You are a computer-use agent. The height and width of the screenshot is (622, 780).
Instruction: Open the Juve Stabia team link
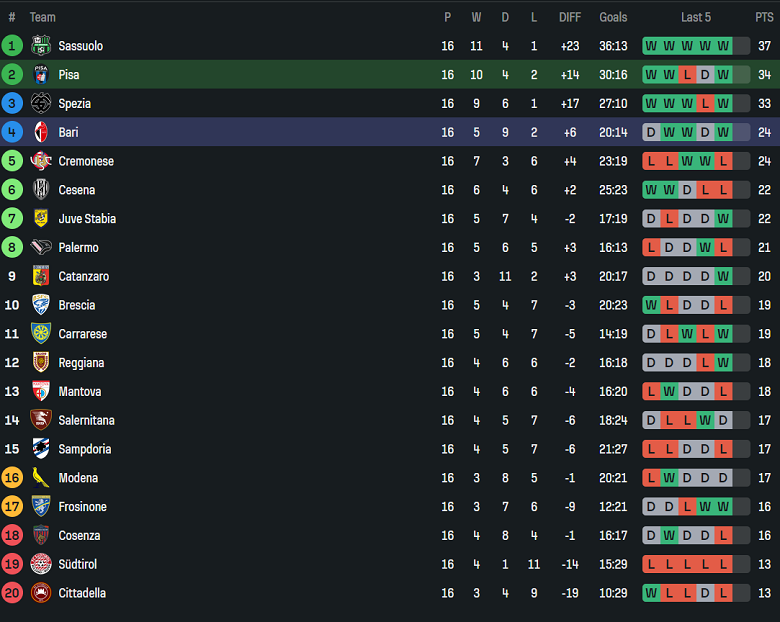[x=87, y=219]
